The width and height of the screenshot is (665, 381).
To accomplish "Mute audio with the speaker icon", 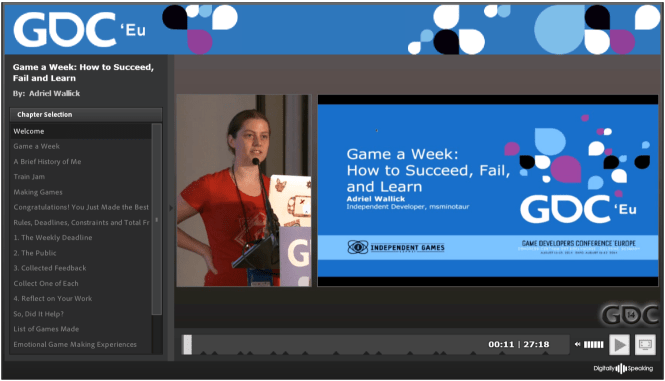I will [x=578, y=345].
